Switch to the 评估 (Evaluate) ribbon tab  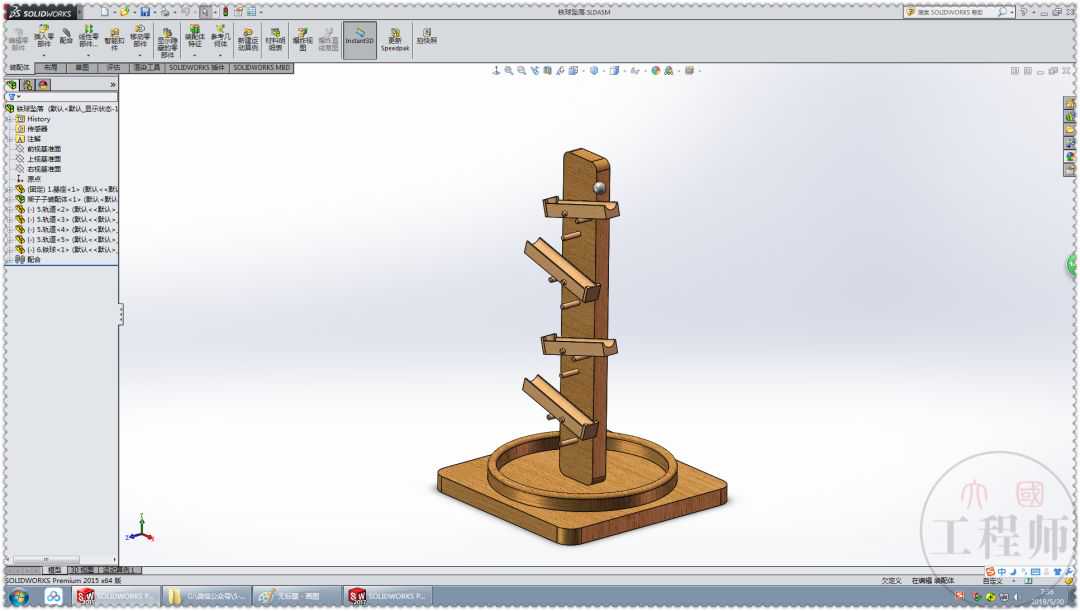coord(113,68)
